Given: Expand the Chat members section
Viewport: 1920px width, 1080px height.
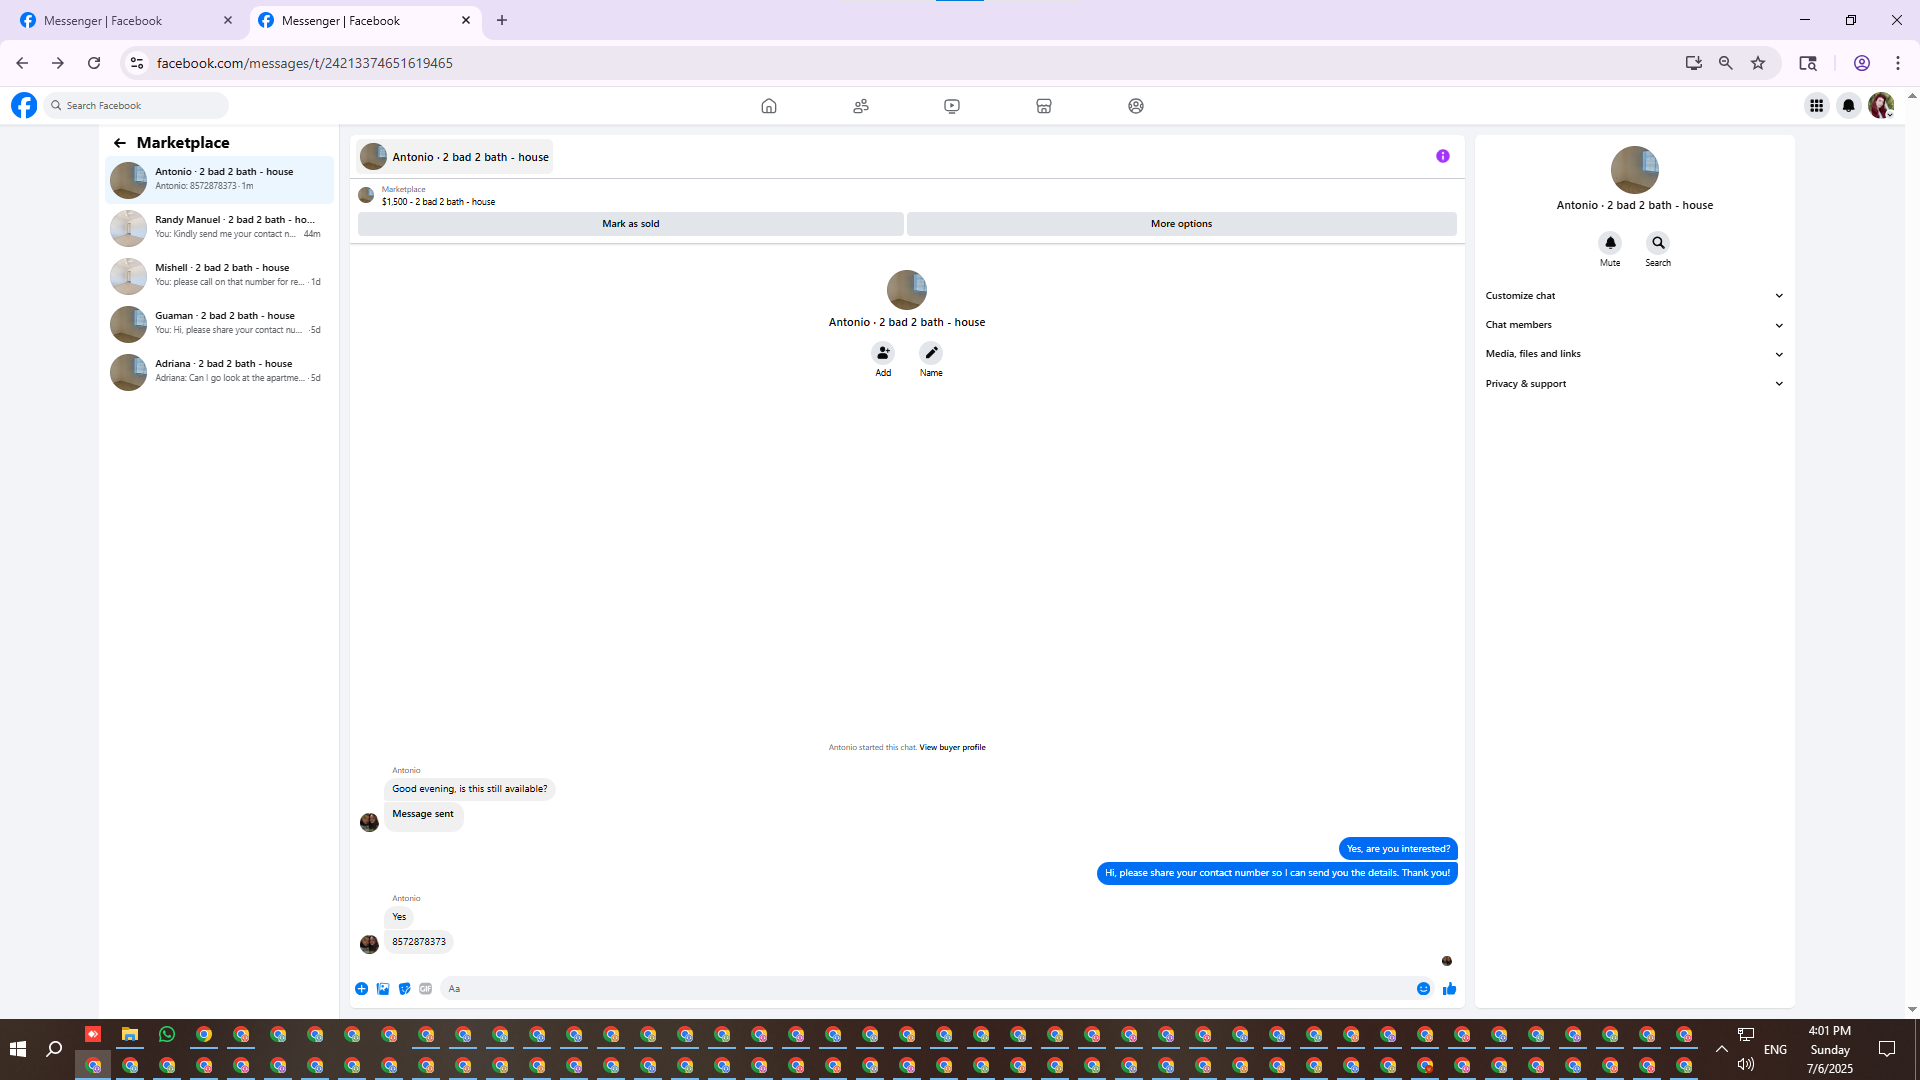Looking at the screenshot, I should (1634, 325).
